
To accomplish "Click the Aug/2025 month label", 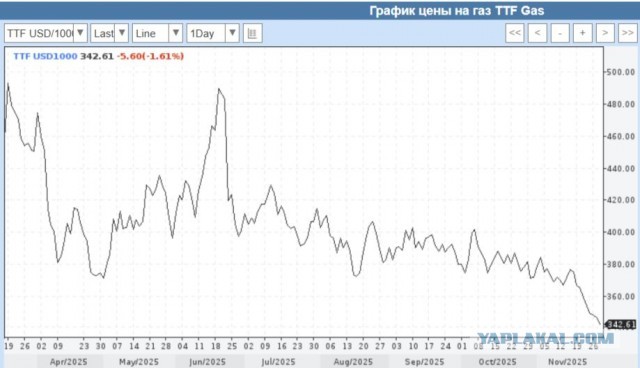I will (x=353, y=362).
